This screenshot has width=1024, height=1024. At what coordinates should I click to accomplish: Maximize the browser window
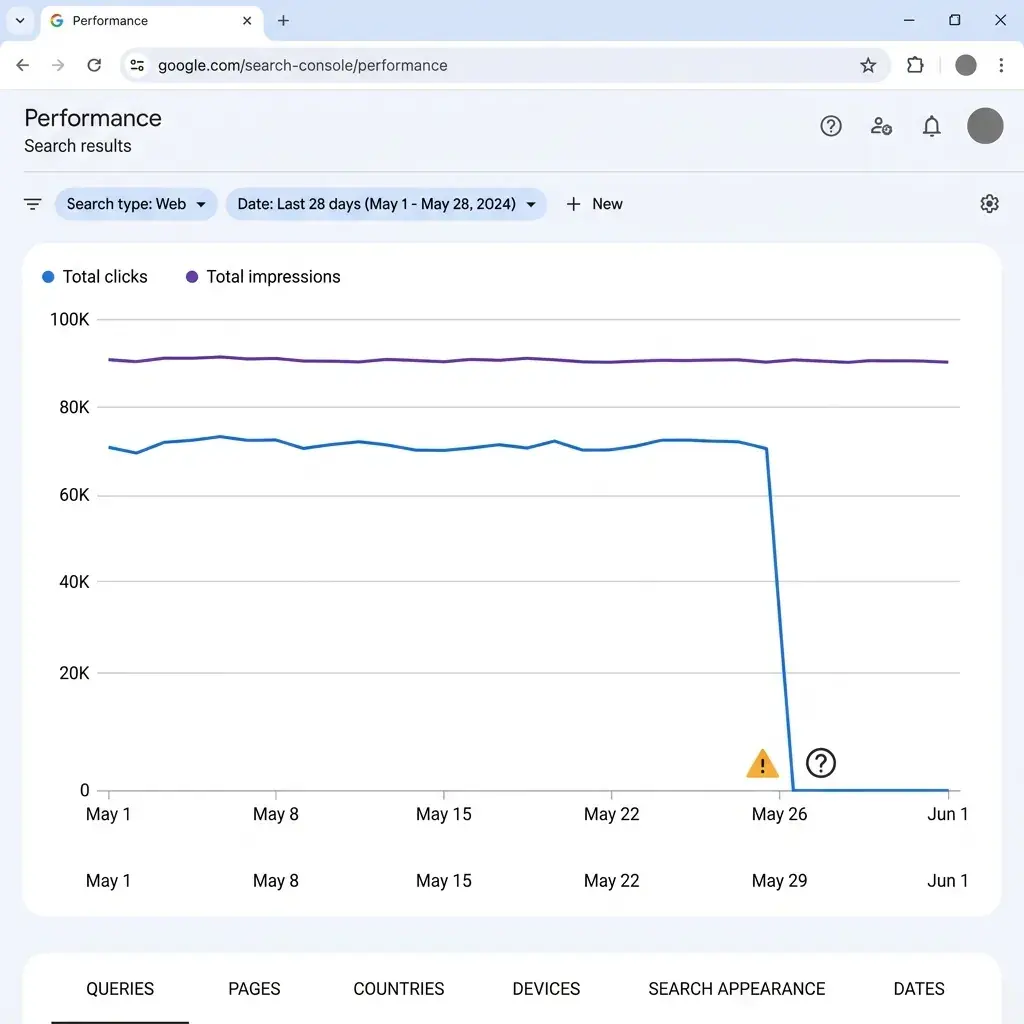point(955,20)
